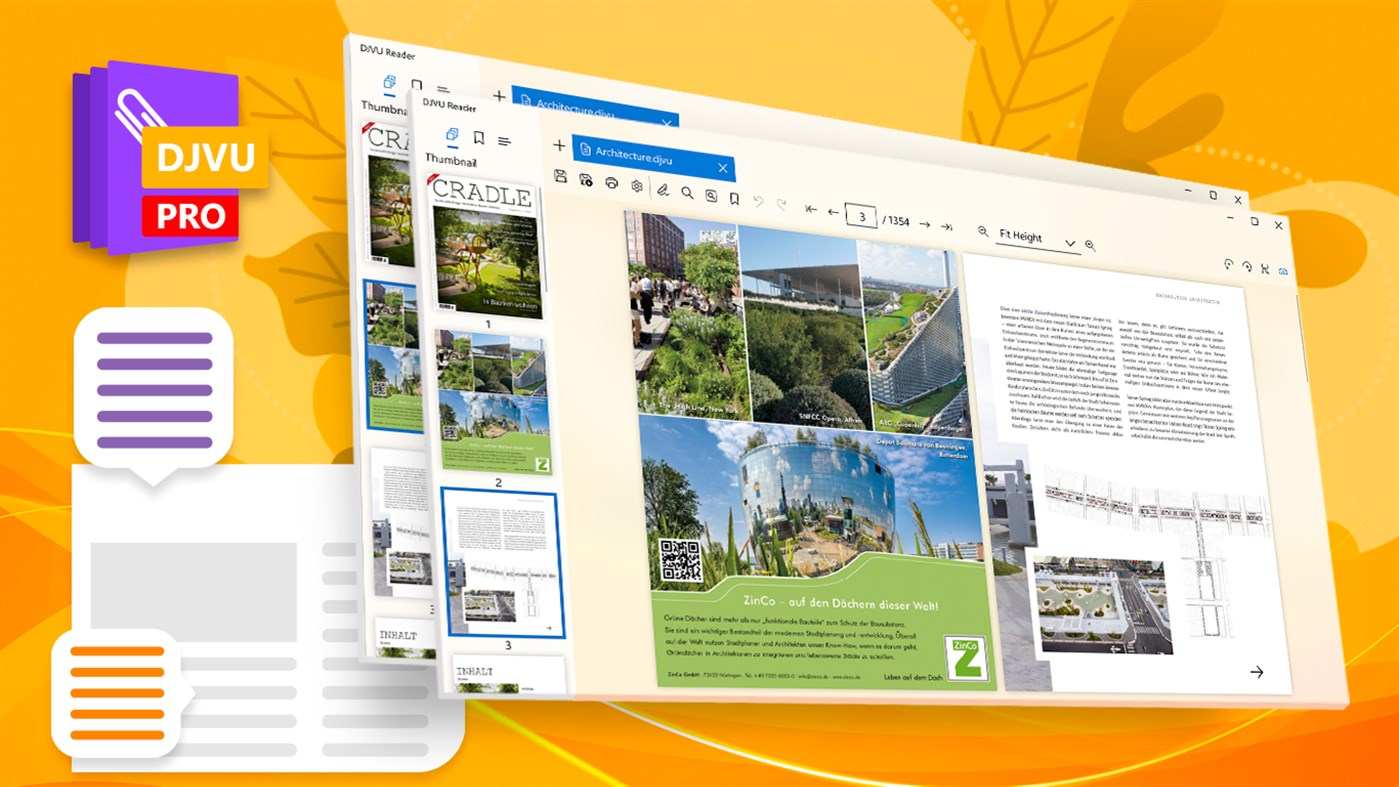Click the page number input showing 3
The image size is (1399, 787).
coord(861,216)
